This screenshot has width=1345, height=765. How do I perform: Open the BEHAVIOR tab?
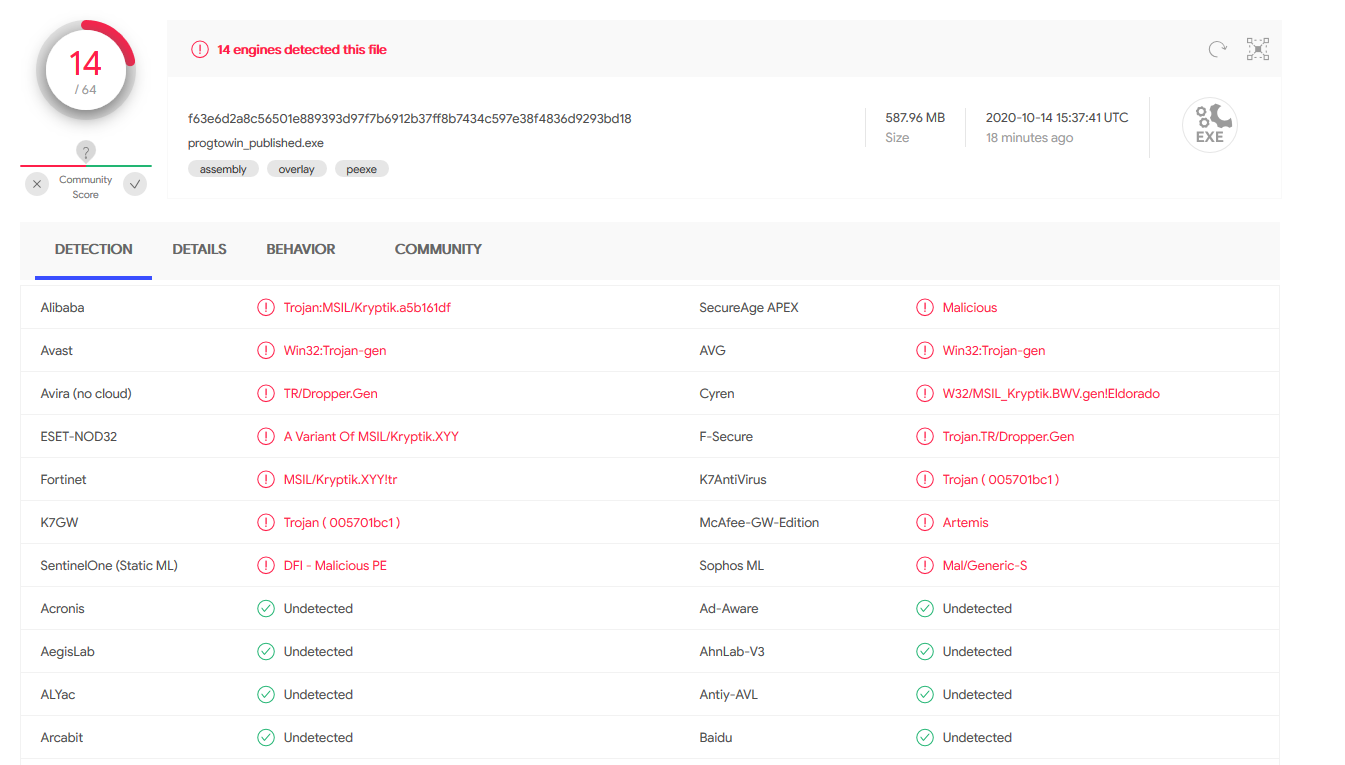pos(301,250)
